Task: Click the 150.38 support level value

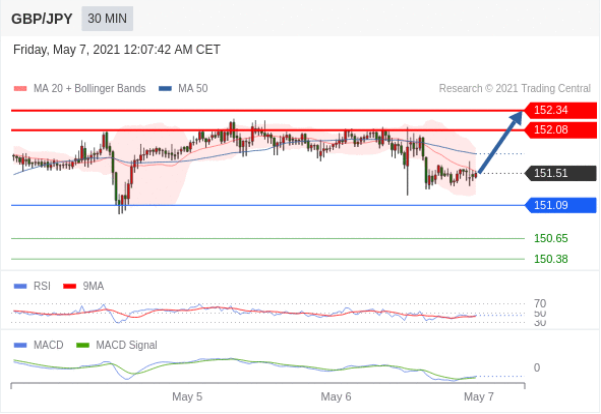Action: (x=551, y=259)
